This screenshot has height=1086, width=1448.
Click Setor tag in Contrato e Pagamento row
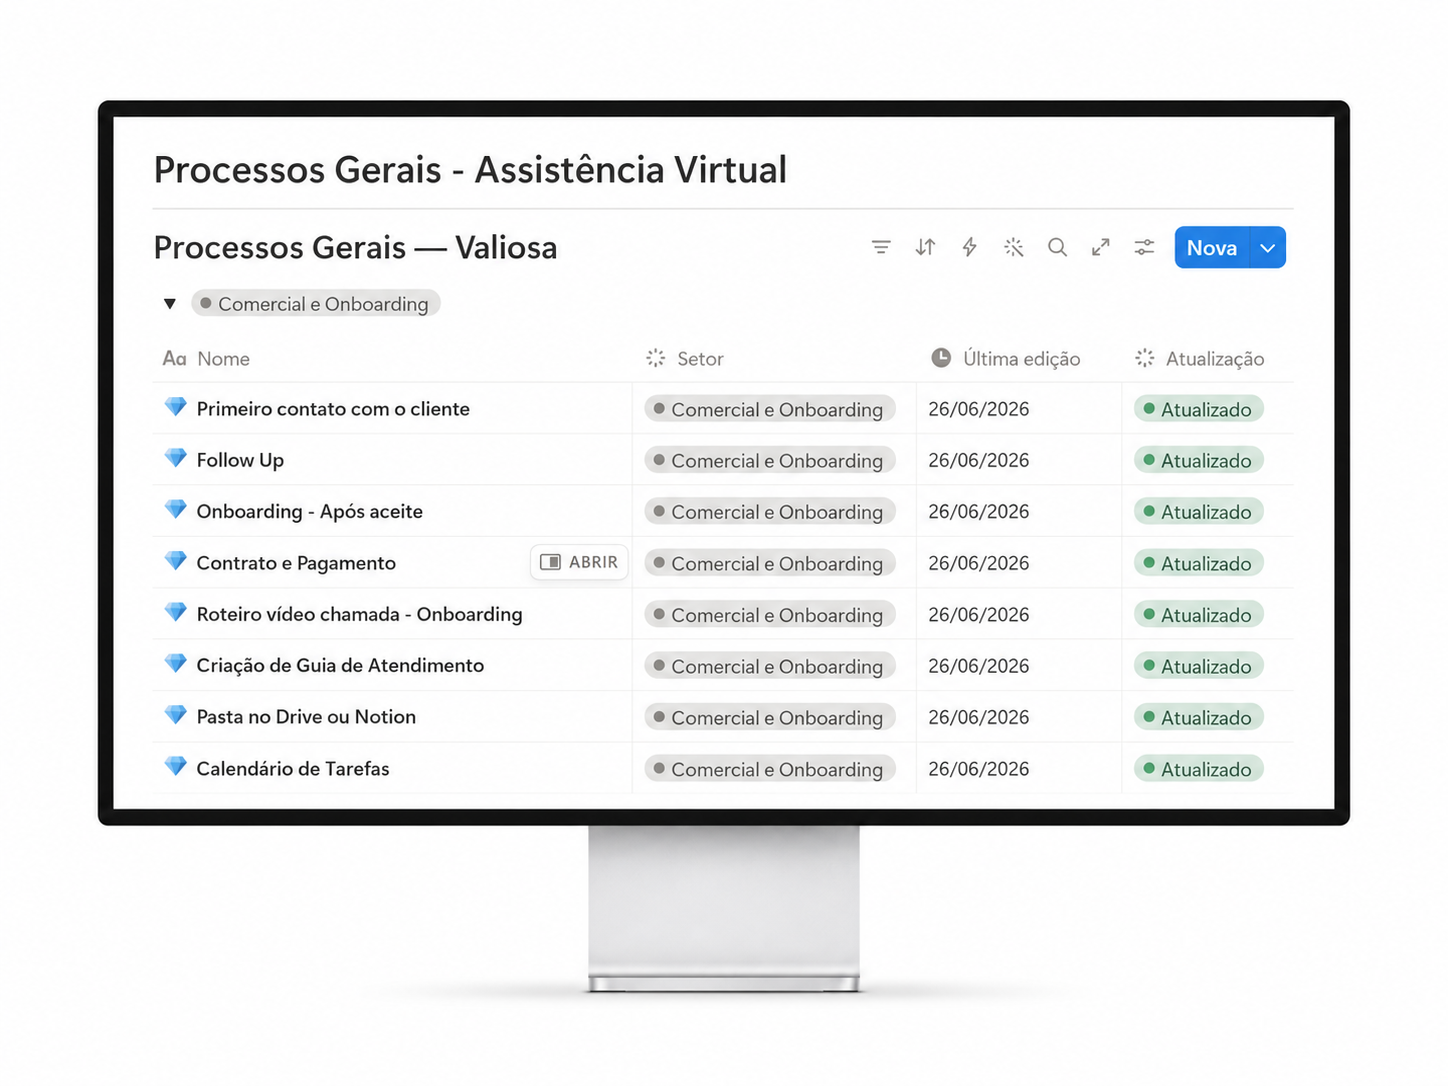point(769,563)
